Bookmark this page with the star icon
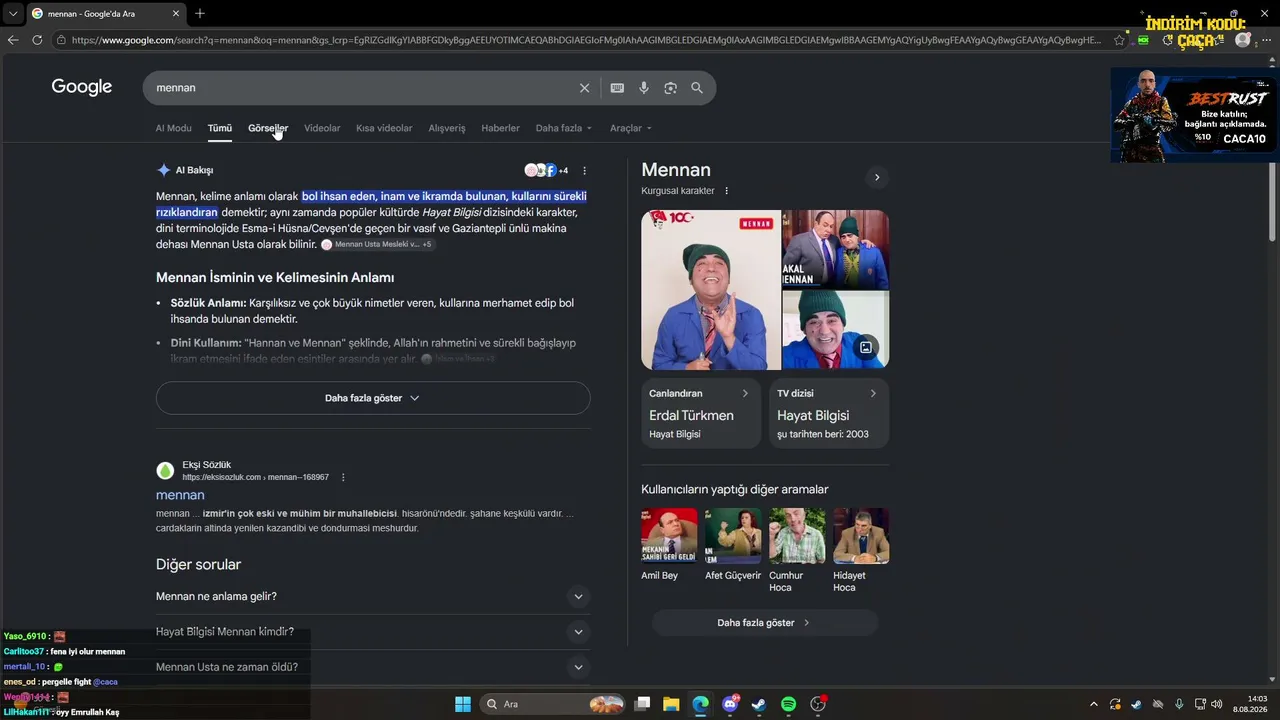1280x720 pixels. [x=1119, y=40]
